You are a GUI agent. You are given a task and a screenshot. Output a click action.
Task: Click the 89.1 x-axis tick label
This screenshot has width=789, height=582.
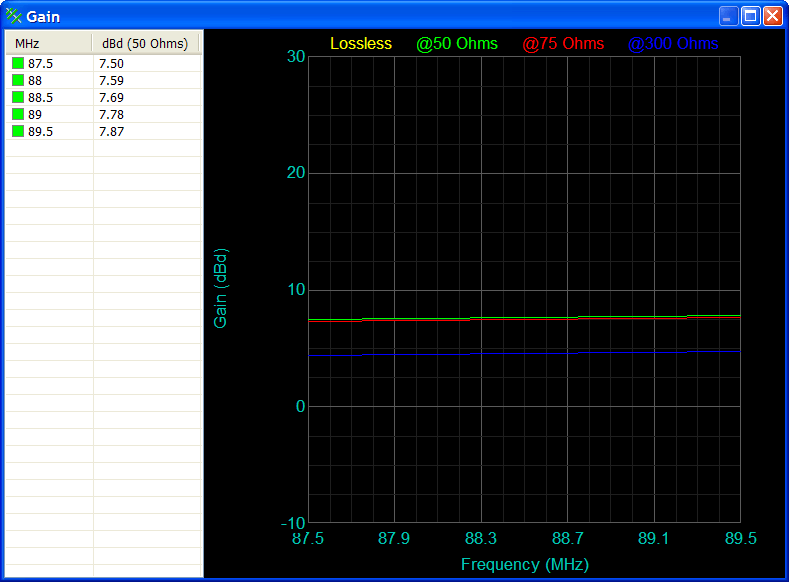tap(654, 538)
